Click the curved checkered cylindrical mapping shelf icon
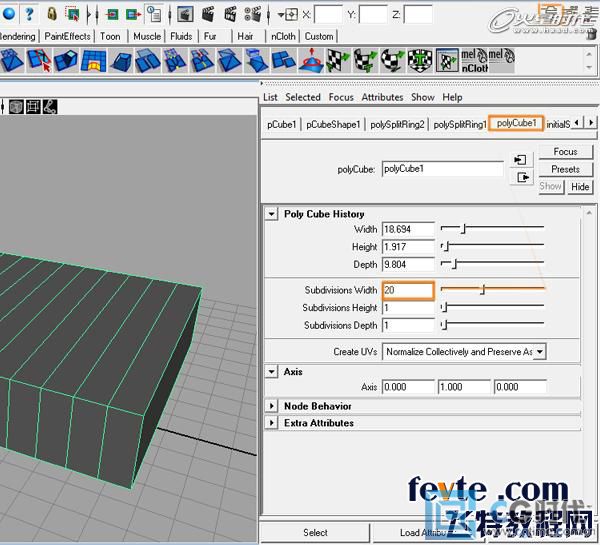Screen dimensions: 600x545 (x=365, y=60)
